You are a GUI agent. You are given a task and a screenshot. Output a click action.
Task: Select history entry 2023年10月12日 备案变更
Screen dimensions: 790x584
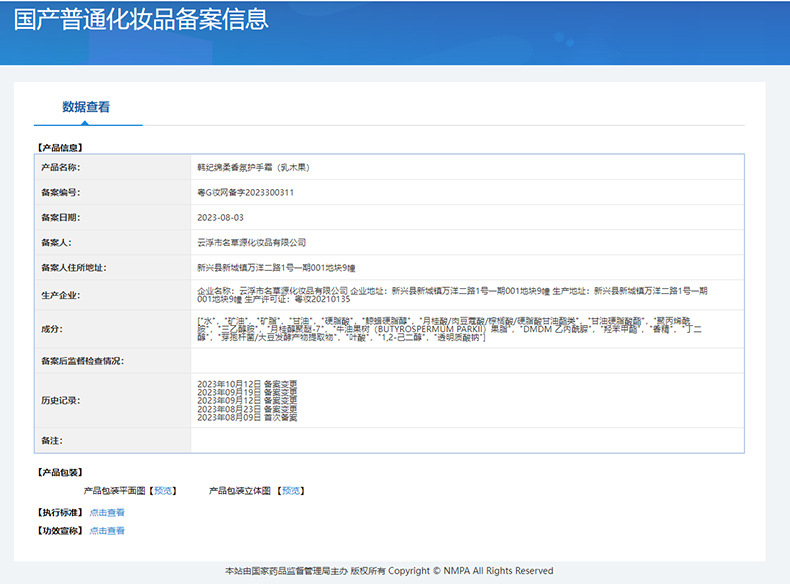click(247, 384)
